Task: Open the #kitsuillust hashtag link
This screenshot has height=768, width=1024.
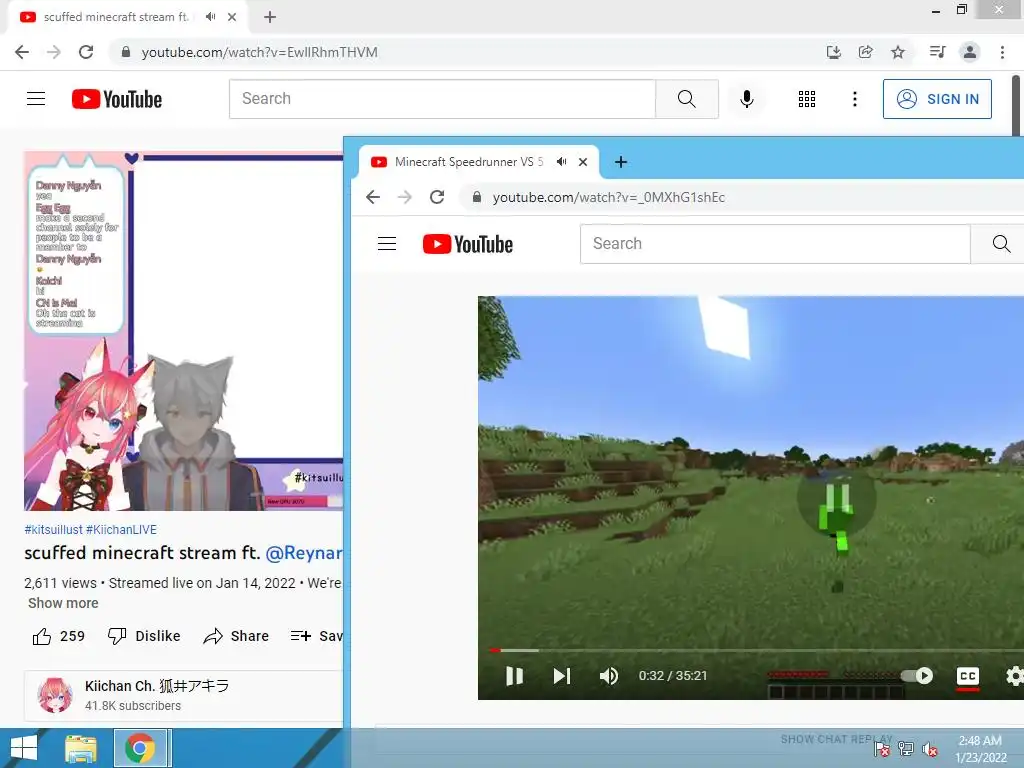Action: [54, 530]
